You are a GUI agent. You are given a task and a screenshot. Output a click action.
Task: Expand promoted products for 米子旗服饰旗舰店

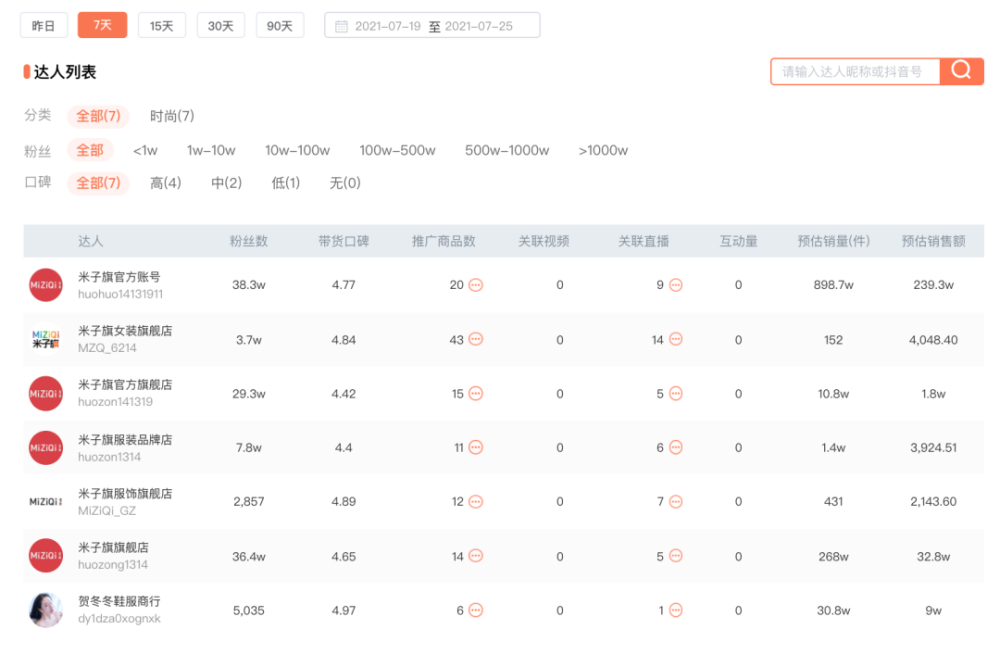coord(476,502)
